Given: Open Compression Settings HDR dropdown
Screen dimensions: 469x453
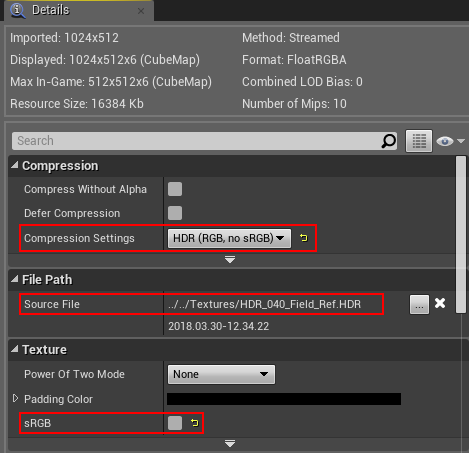Looking at the screenshot, I should pyautogui.click(x=229, y=238).
